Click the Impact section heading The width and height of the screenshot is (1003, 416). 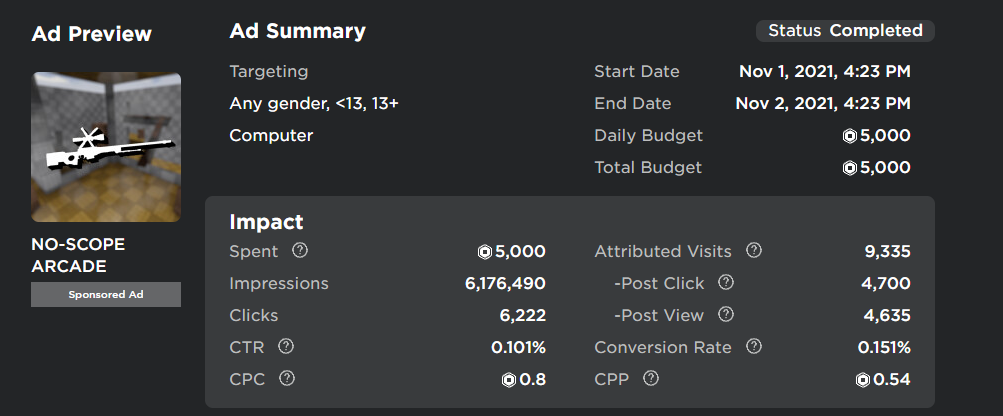(266, 222)
